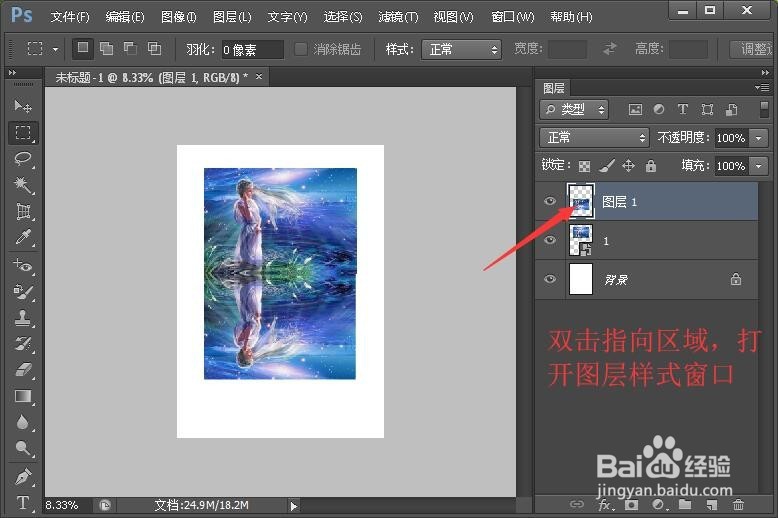The image size is (778, 518).
Task: Choose Subtract from Selection mode
Action: click(130, 48)
